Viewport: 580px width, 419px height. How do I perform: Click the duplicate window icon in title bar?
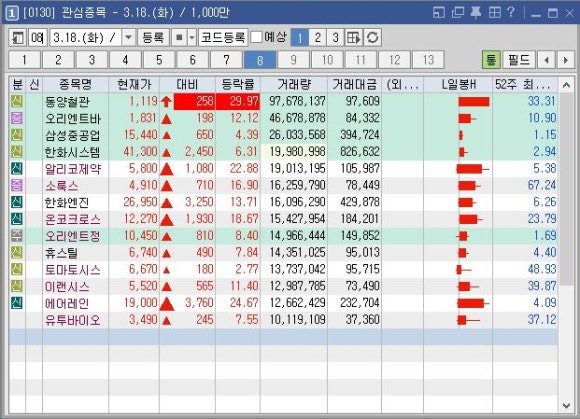[458, 13]
